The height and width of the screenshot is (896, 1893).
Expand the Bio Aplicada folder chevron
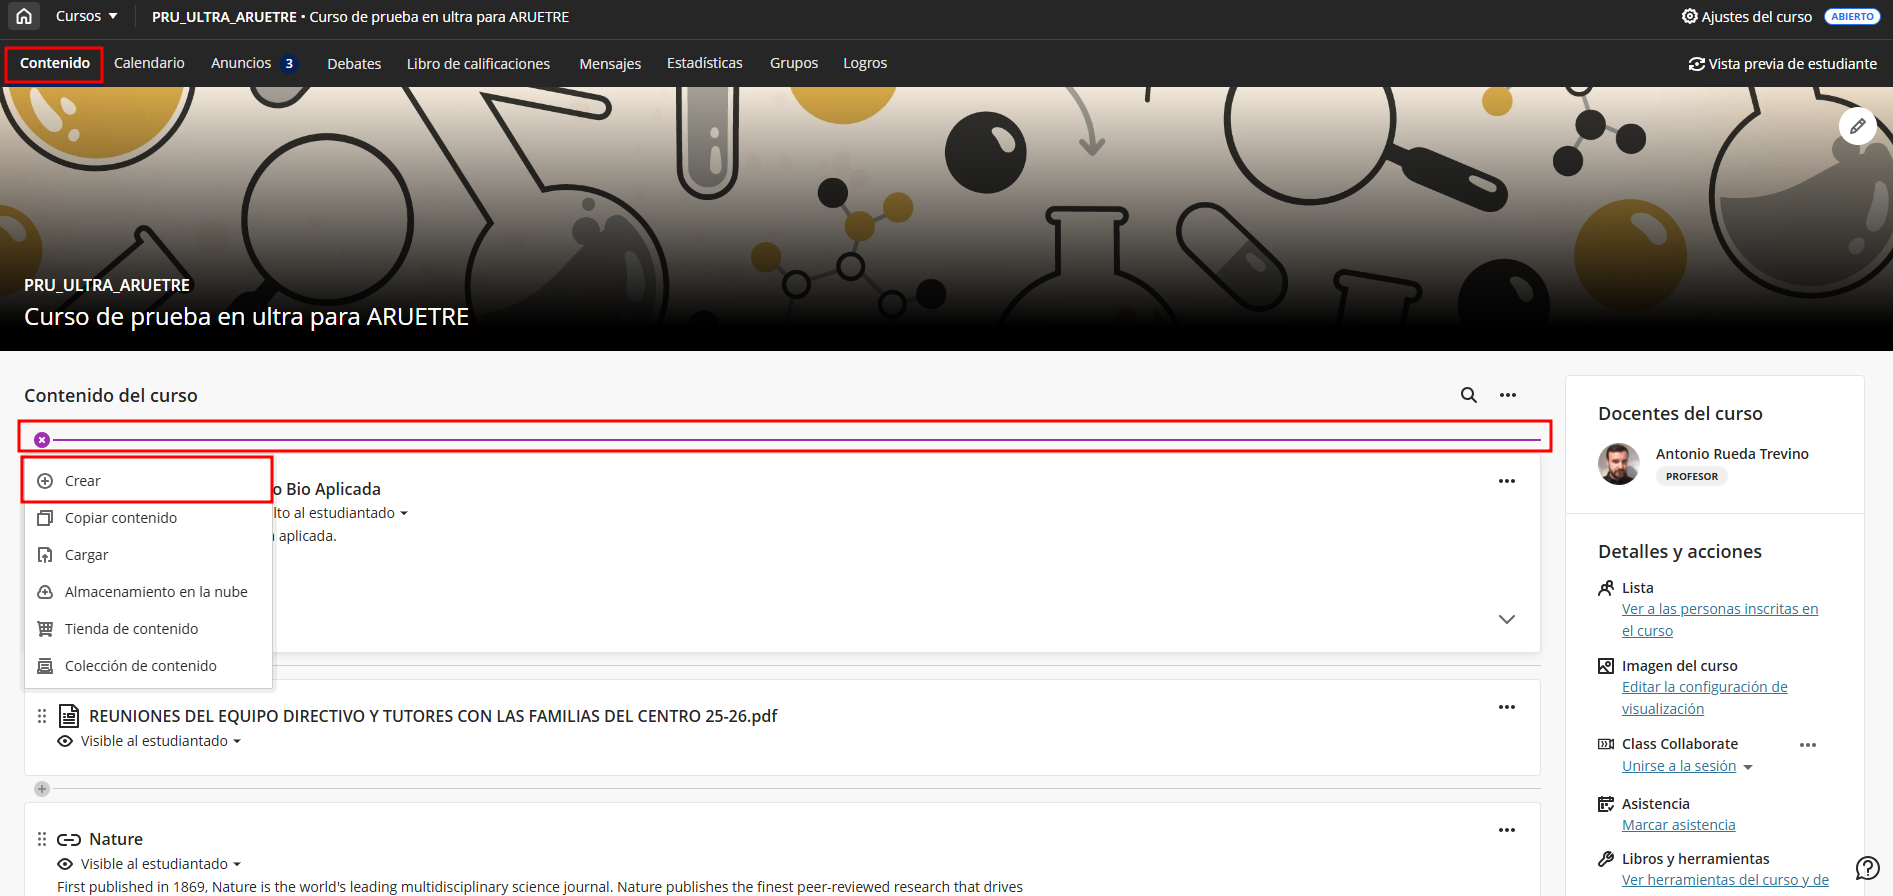(1506, 619)
